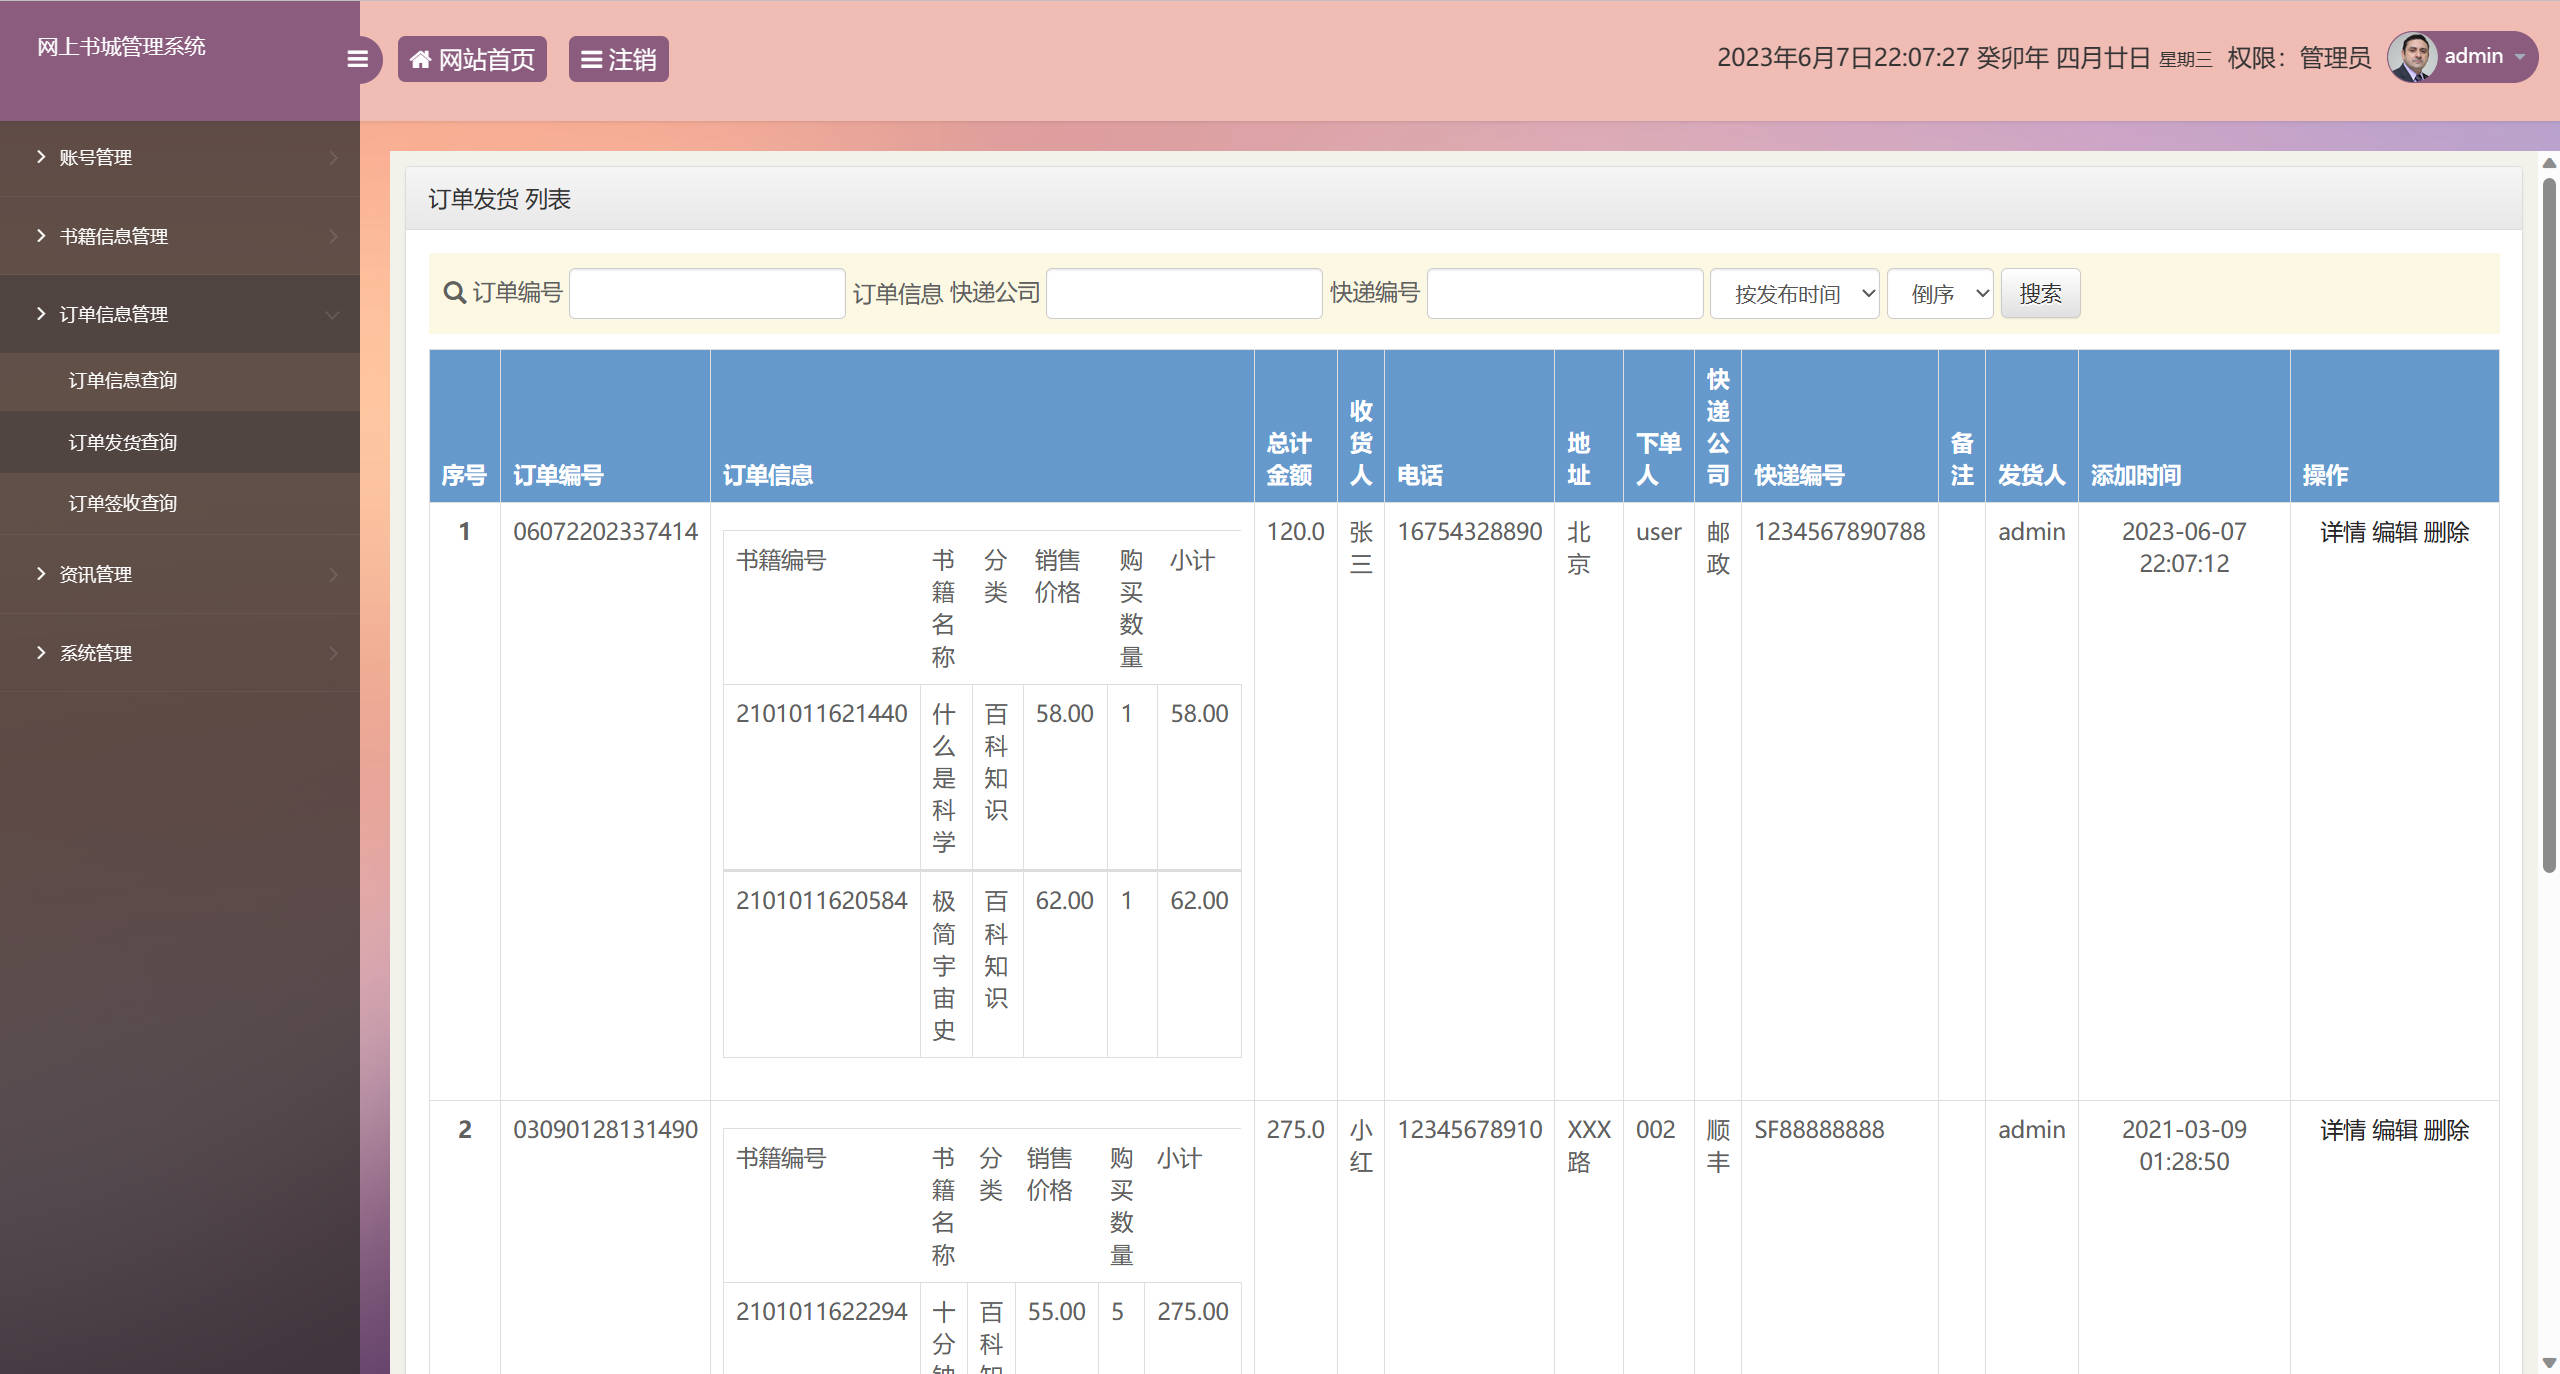Click the home icon in 网站首页

pos(421,60)
